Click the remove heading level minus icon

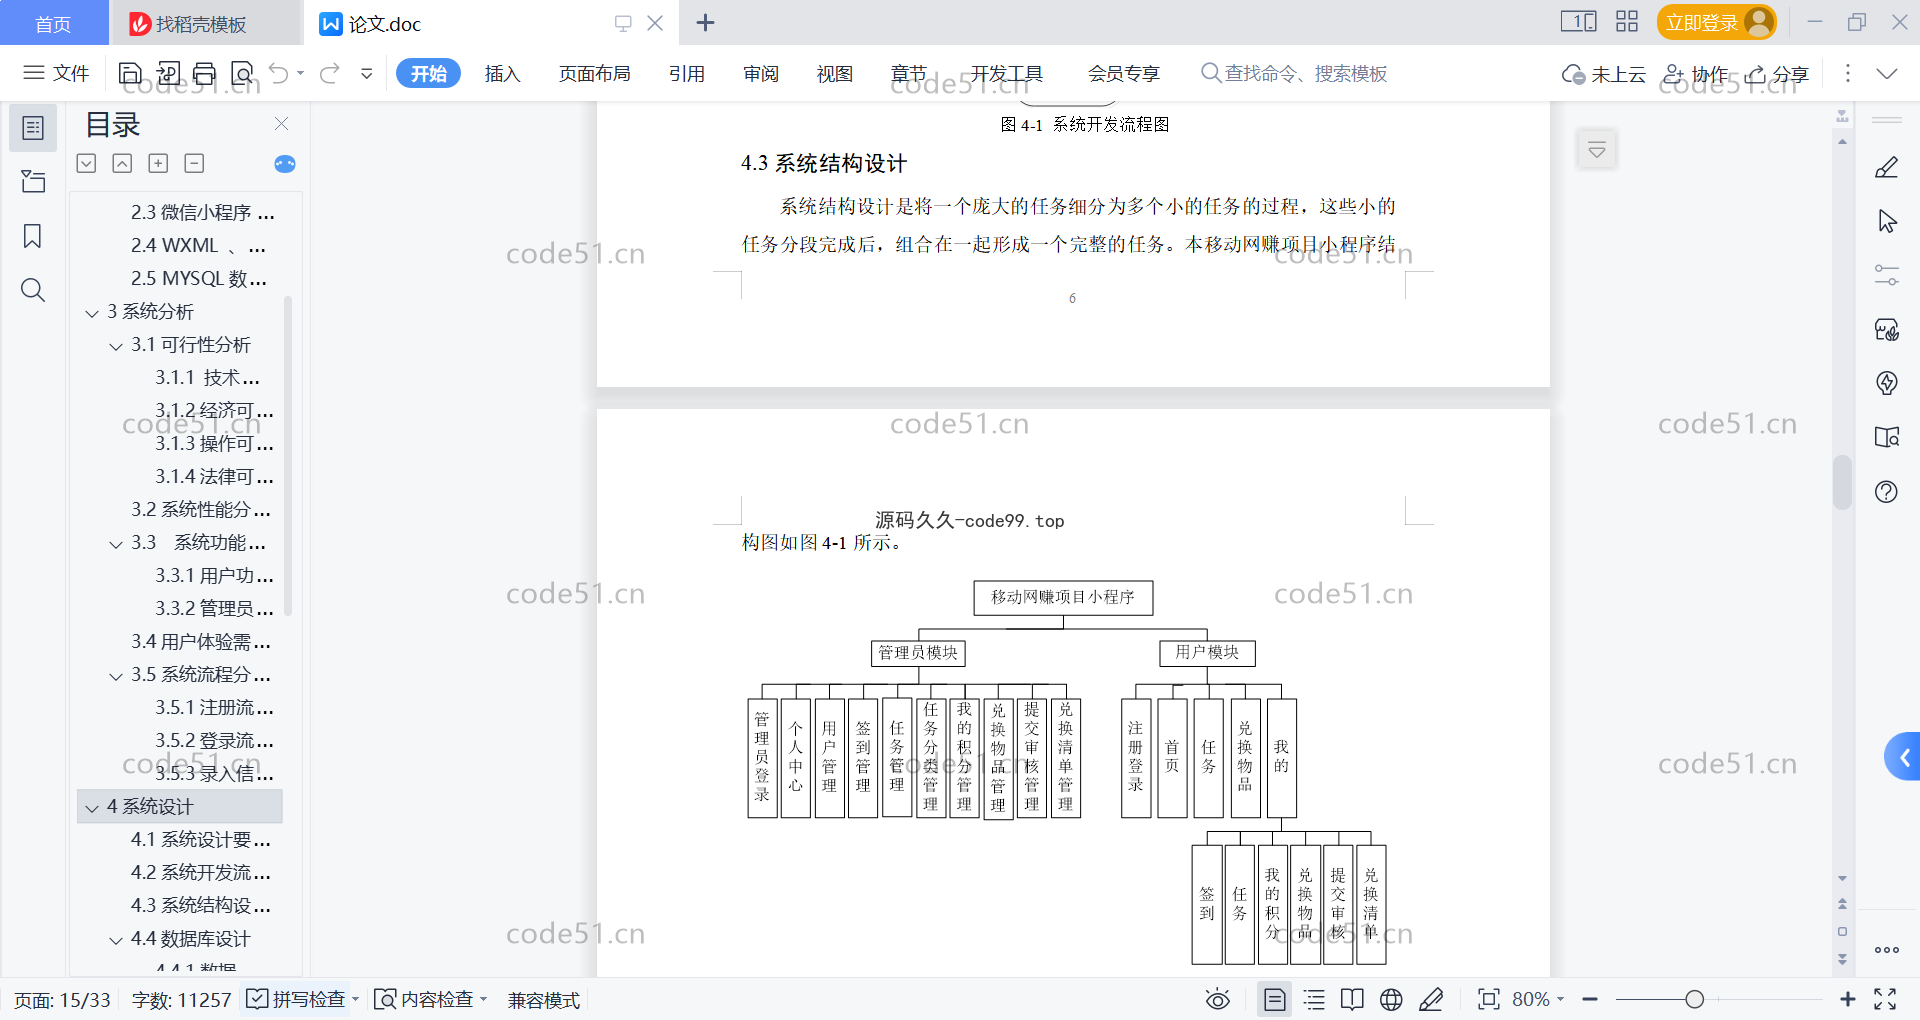coord(194,163)
